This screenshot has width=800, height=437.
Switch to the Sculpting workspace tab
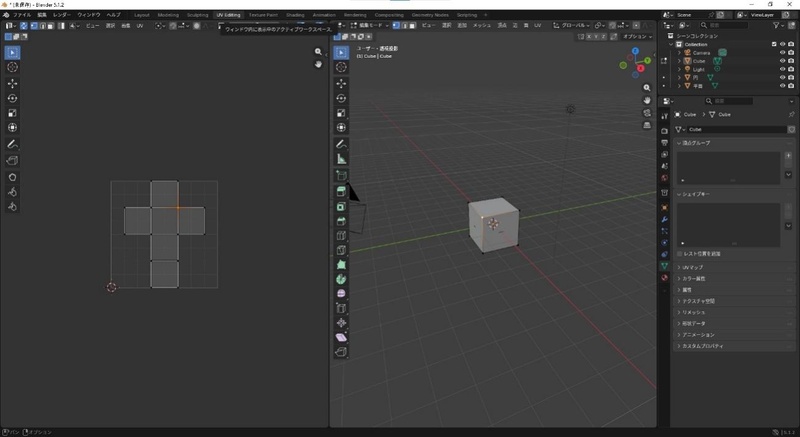click(x=197, y=15)
